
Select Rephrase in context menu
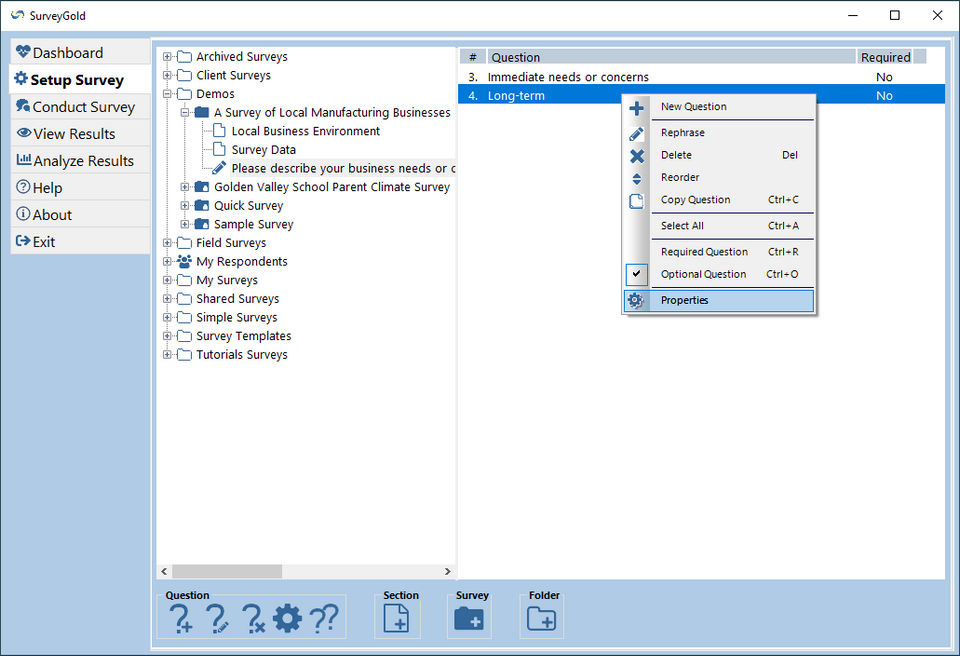click(x=719, y=132)
